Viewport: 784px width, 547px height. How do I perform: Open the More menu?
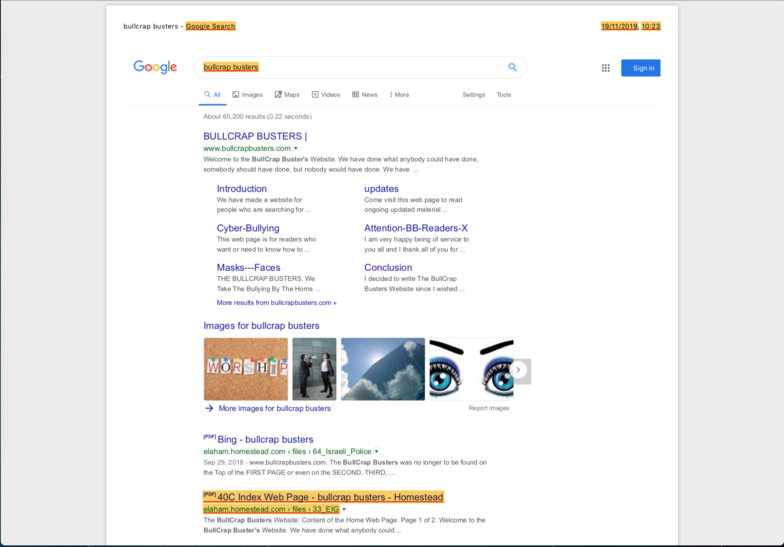[400, 94]
